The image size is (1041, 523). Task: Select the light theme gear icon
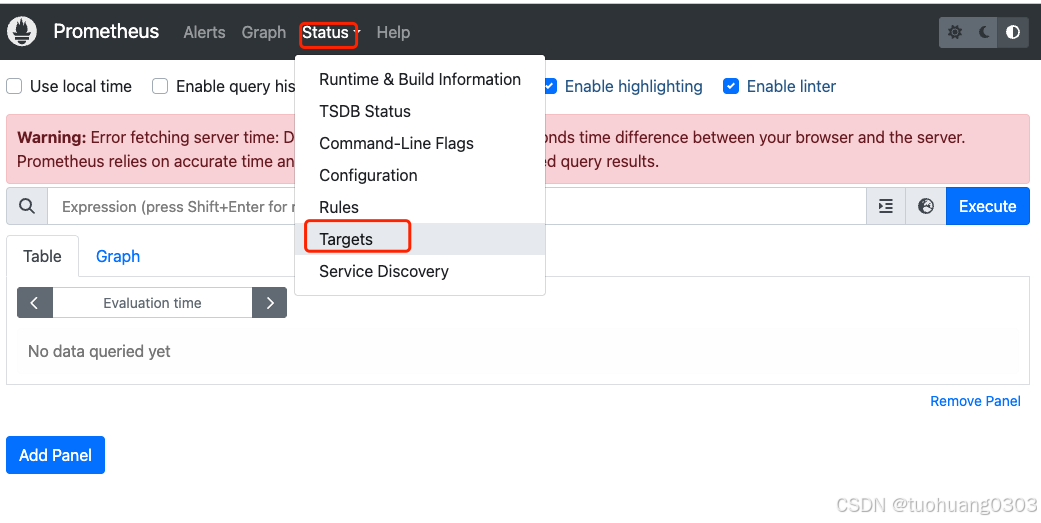(954, 32)
